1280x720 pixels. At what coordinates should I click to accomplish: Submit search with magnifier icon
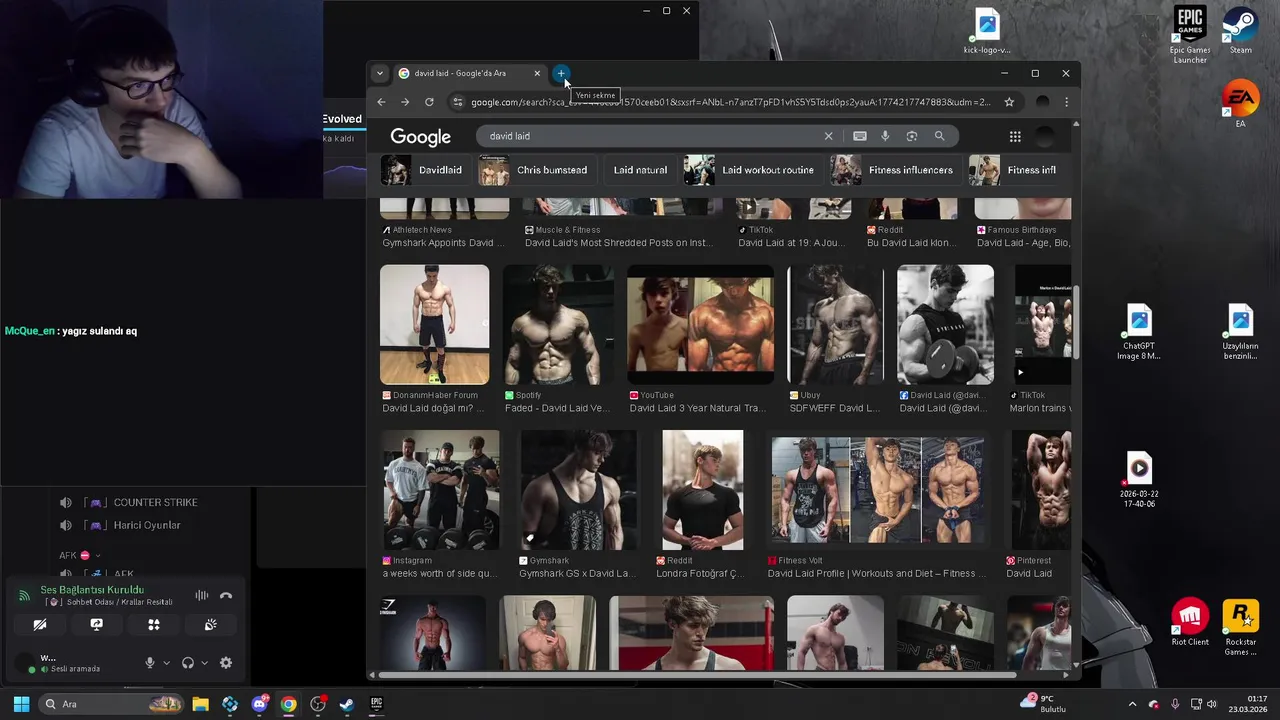point(939,136)
